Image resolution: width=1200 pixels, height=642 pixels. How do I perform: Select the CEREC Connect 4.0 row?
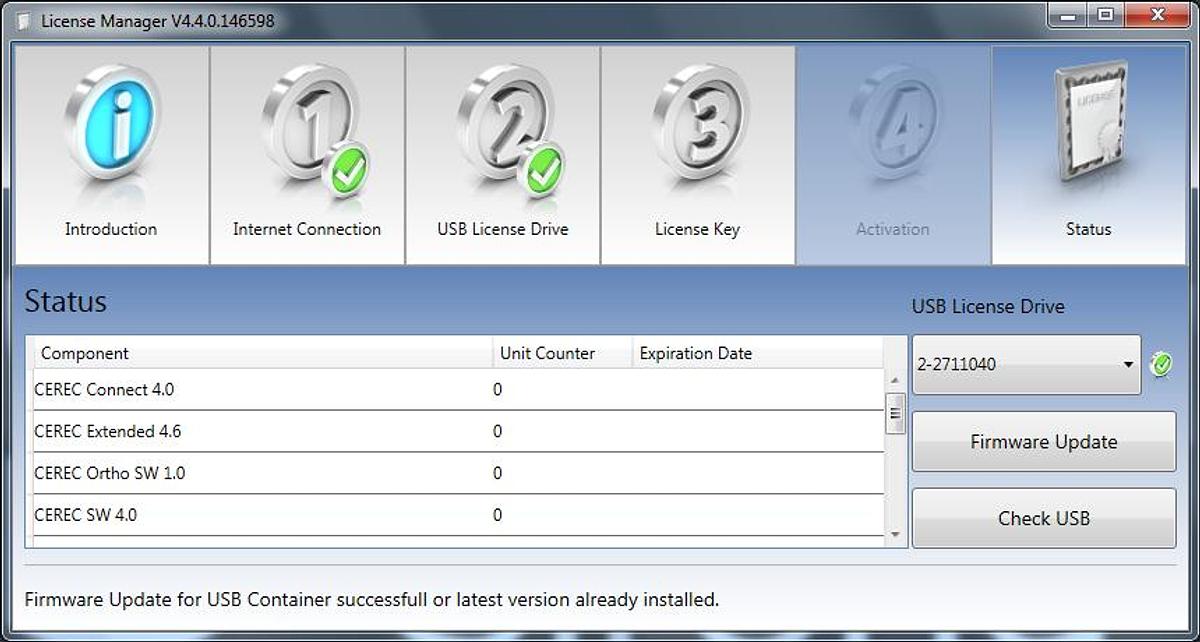click(459, 390)
